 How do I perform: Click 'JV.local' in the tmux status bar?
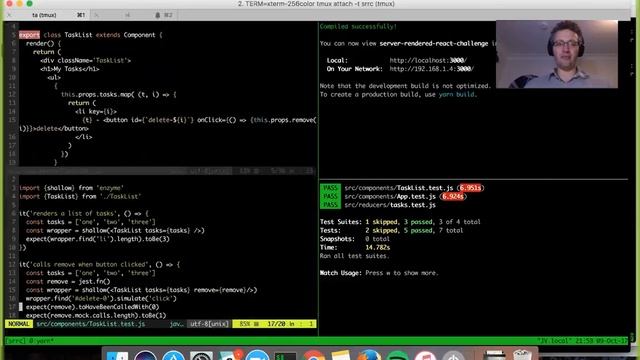coord(556,341)
